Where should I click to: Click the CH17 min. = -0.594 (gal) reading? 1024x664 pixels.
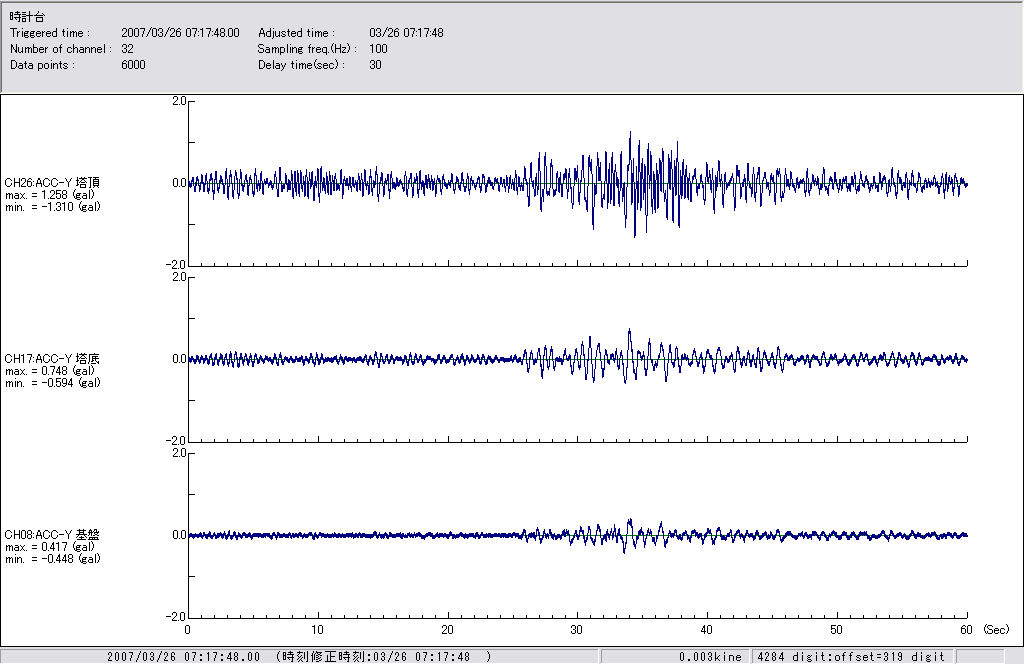pos(52,383)
